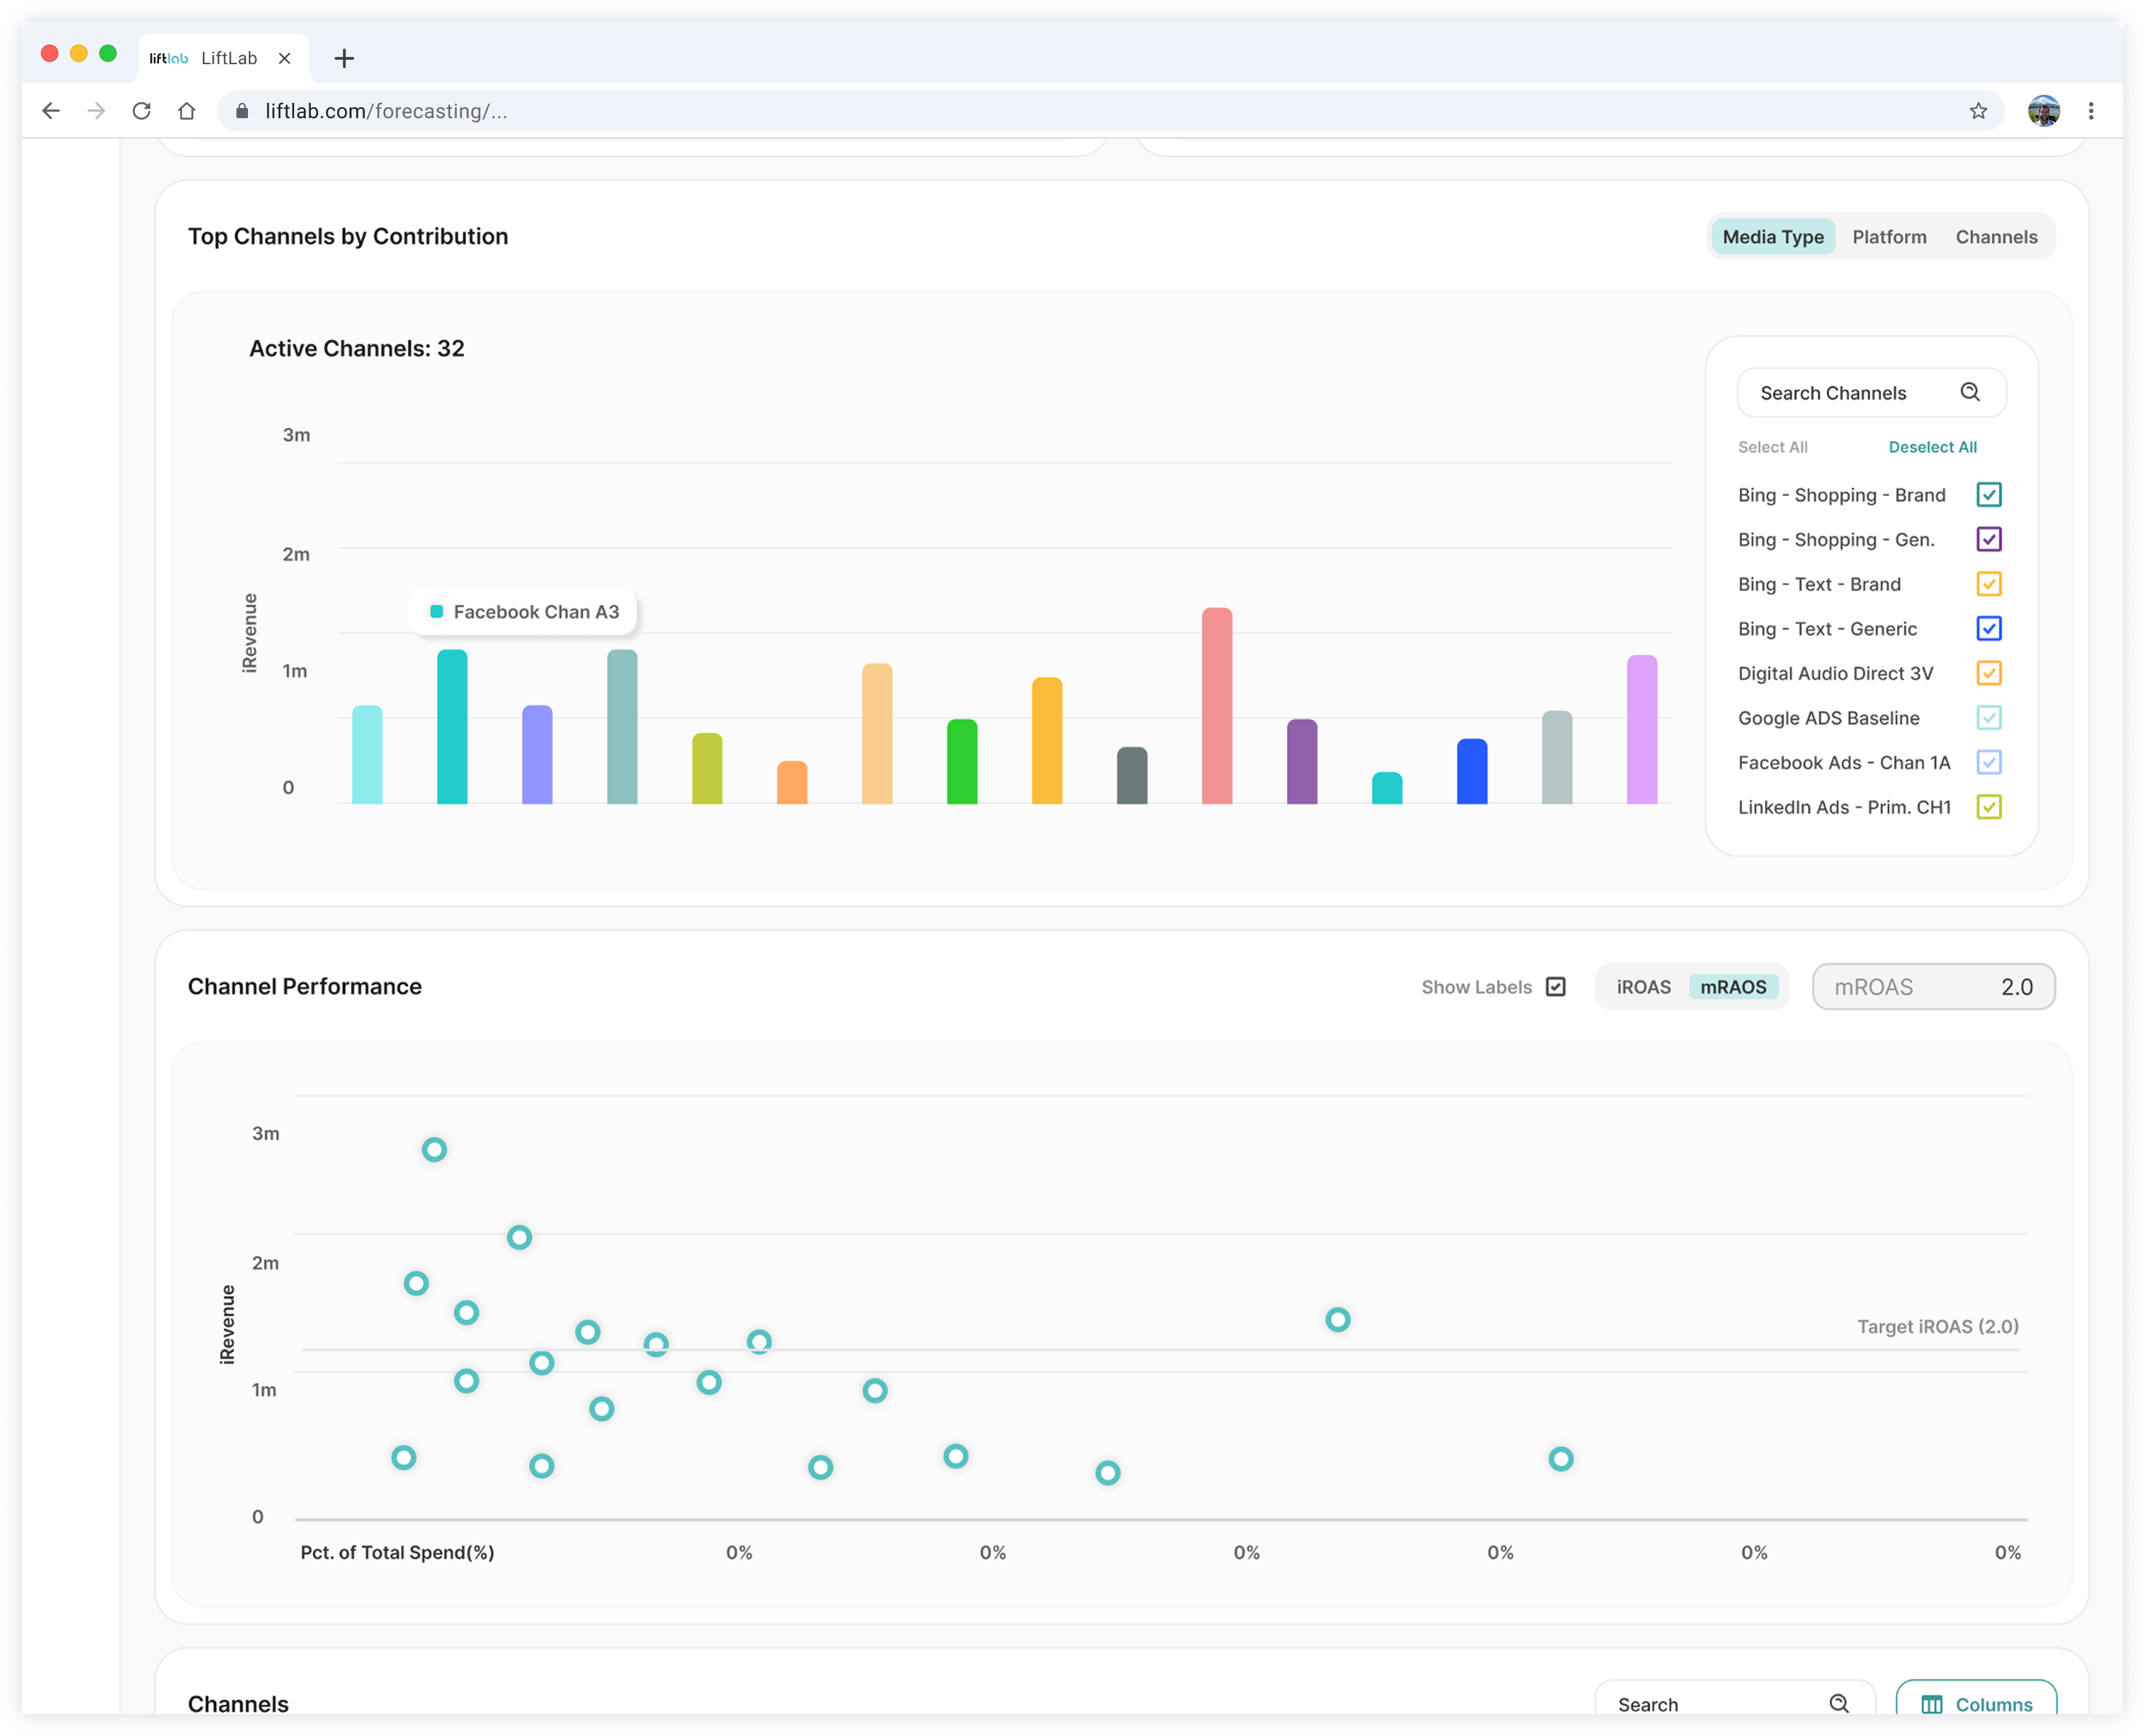Uncheck Bing - Shopping - Brand checkbox
This screenshot has width=2145, height=1736.
(1988, 494)
